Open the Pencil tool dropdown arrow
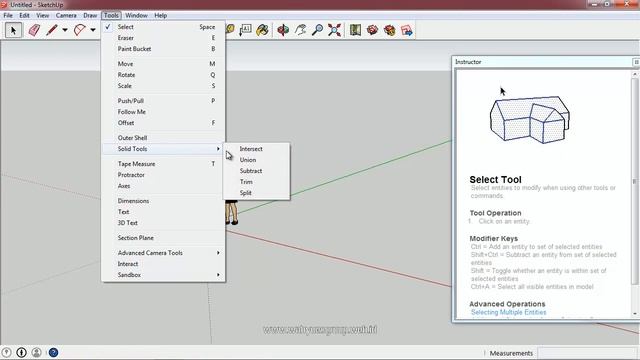The width and height of the screenshot is (640, 360). click(64, 30)
